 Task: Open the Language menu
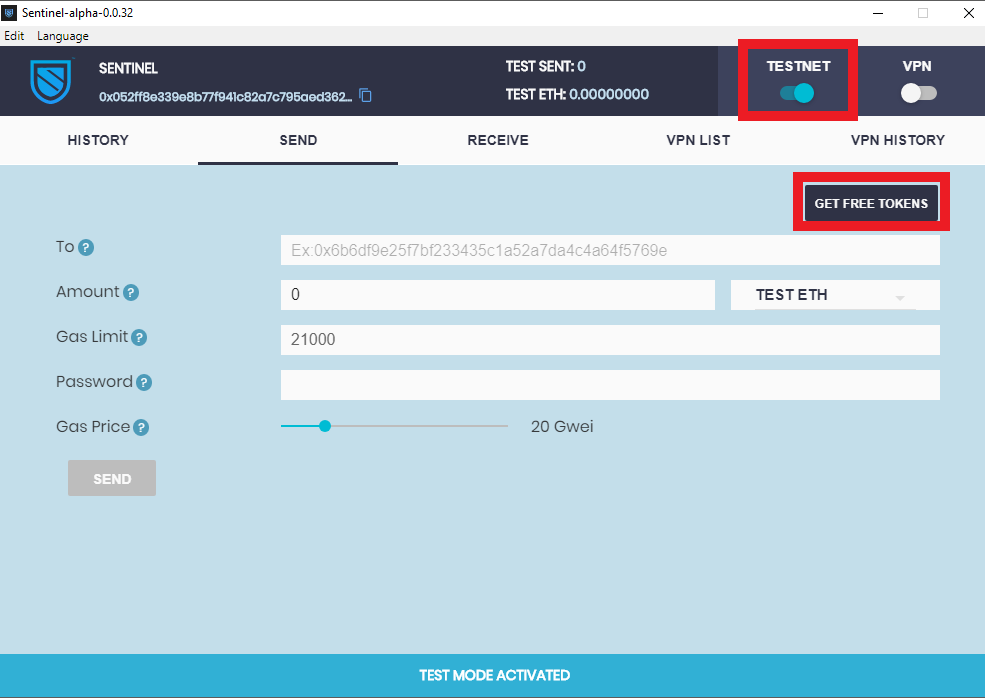[x=63, y=36]
